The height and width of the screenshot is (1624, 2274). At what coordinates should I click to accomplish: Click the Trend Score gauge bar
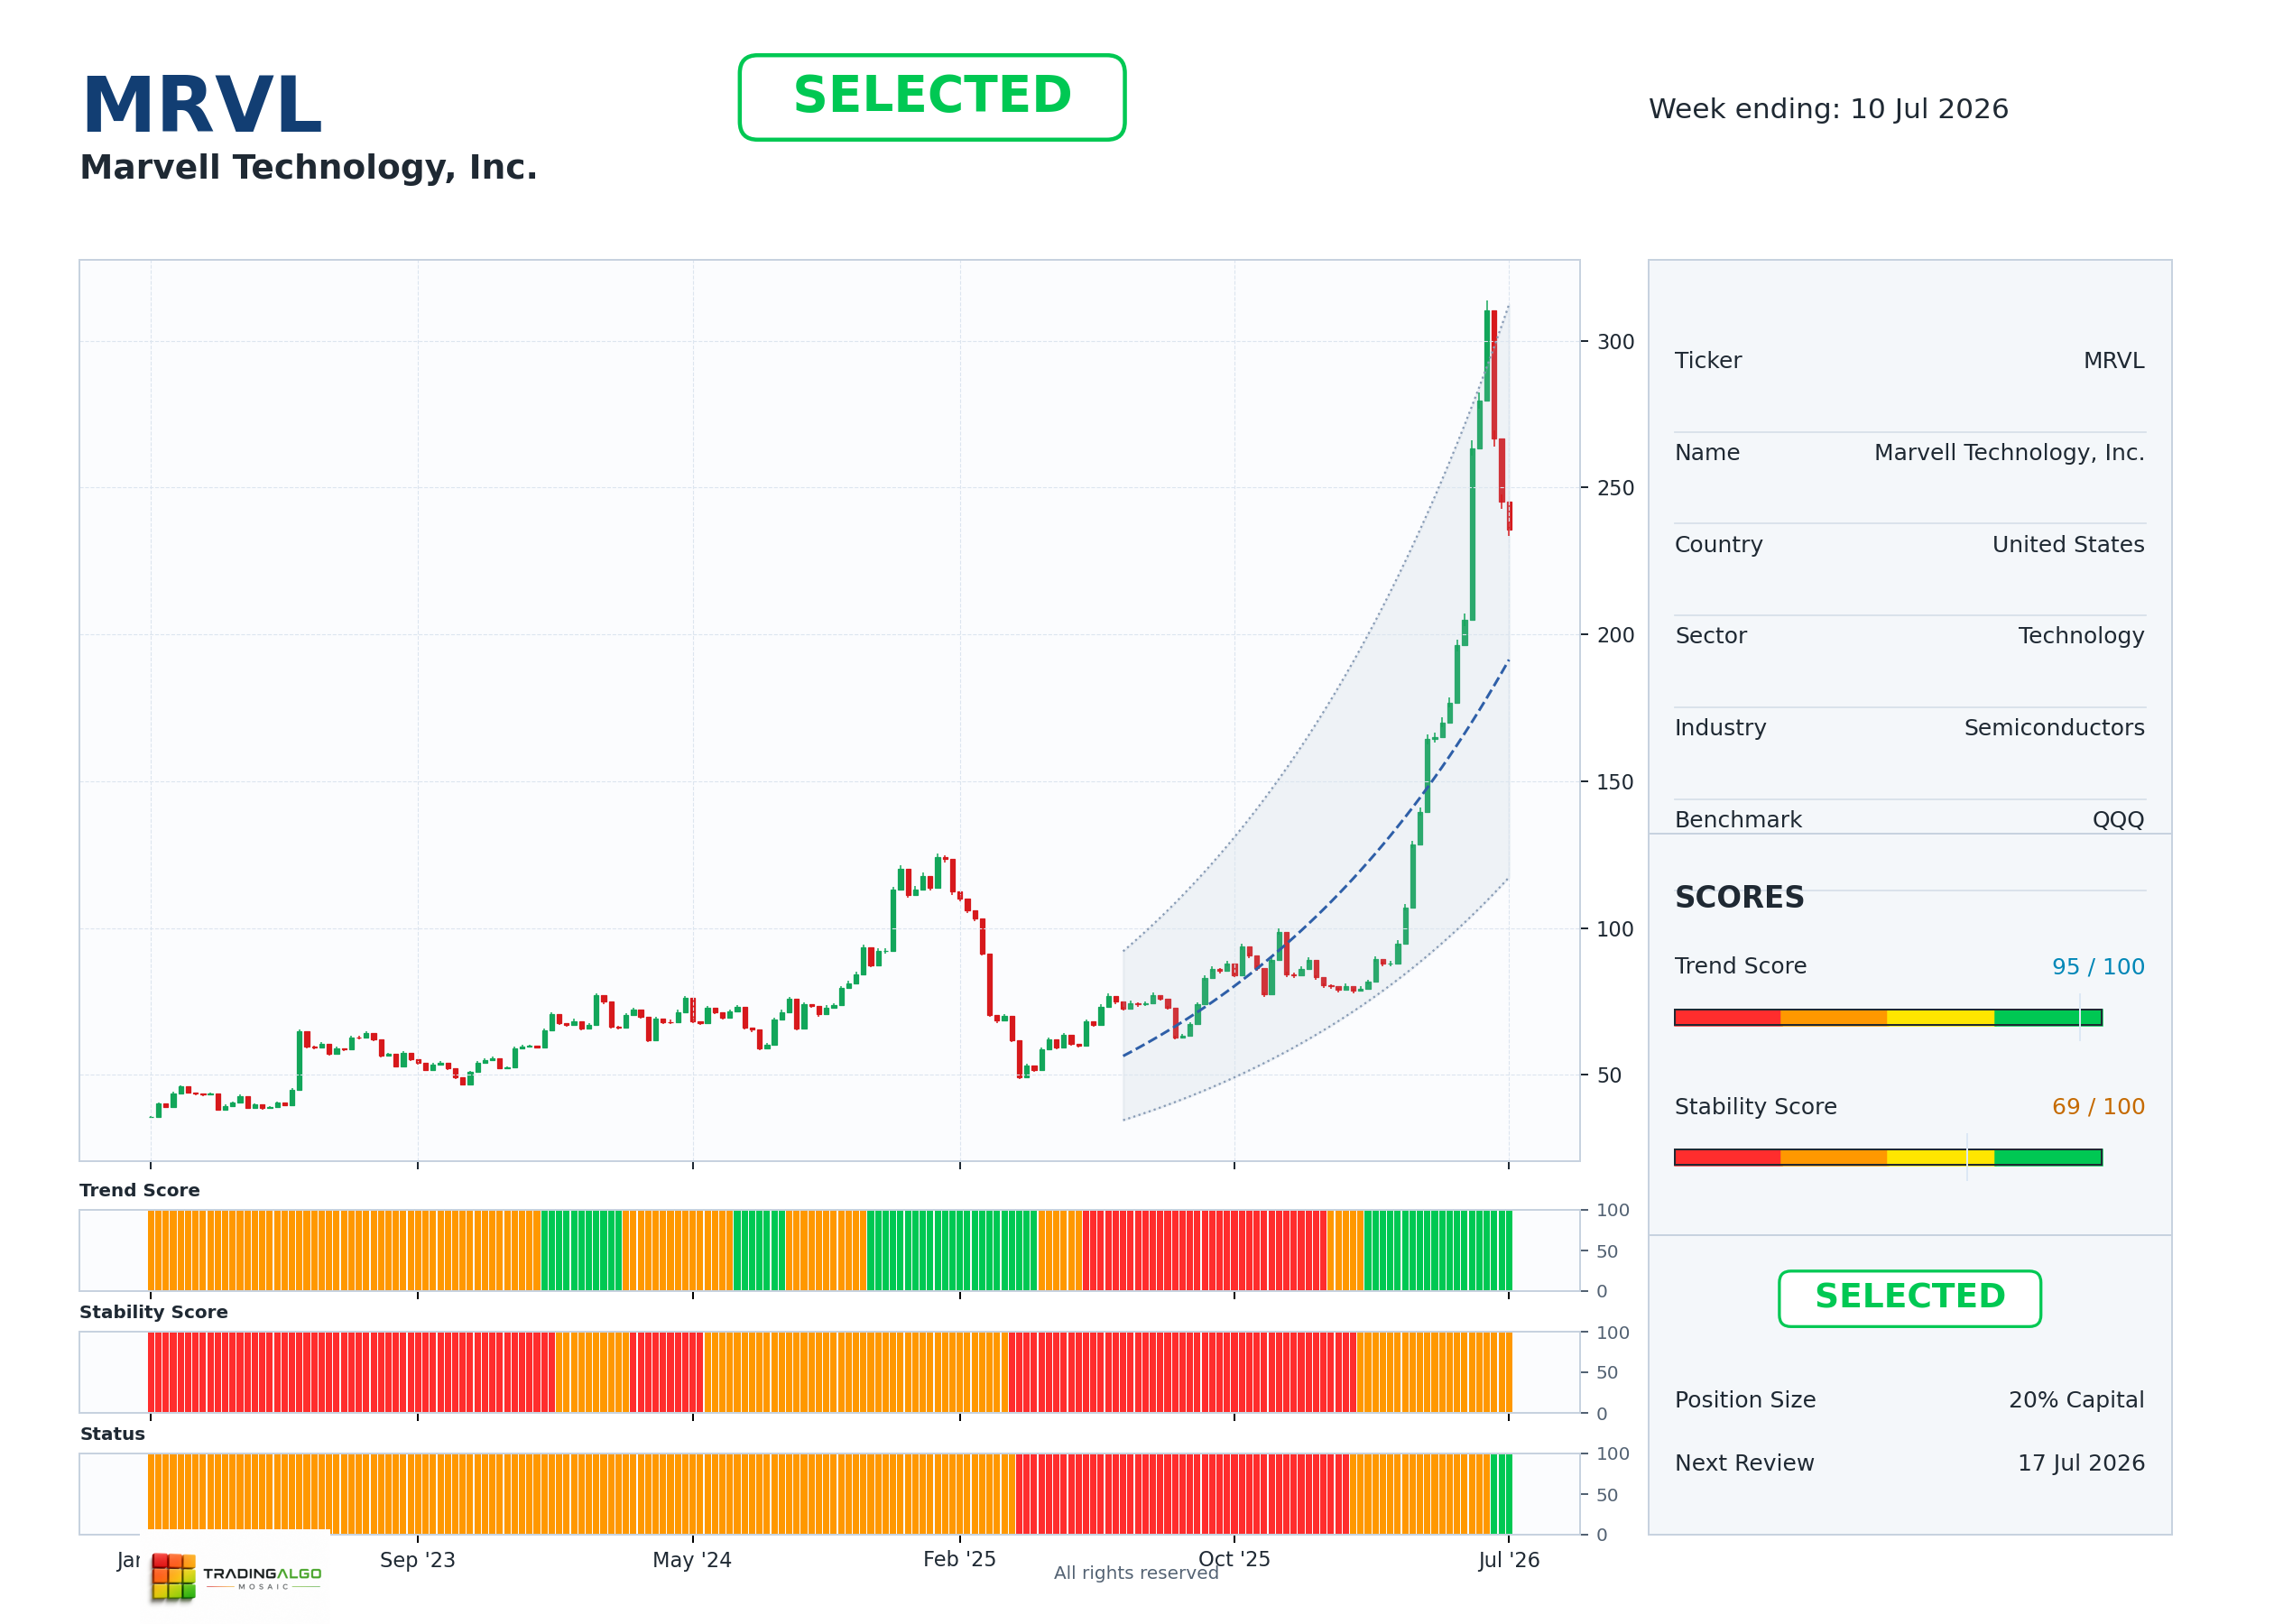pos(1888,1017)
